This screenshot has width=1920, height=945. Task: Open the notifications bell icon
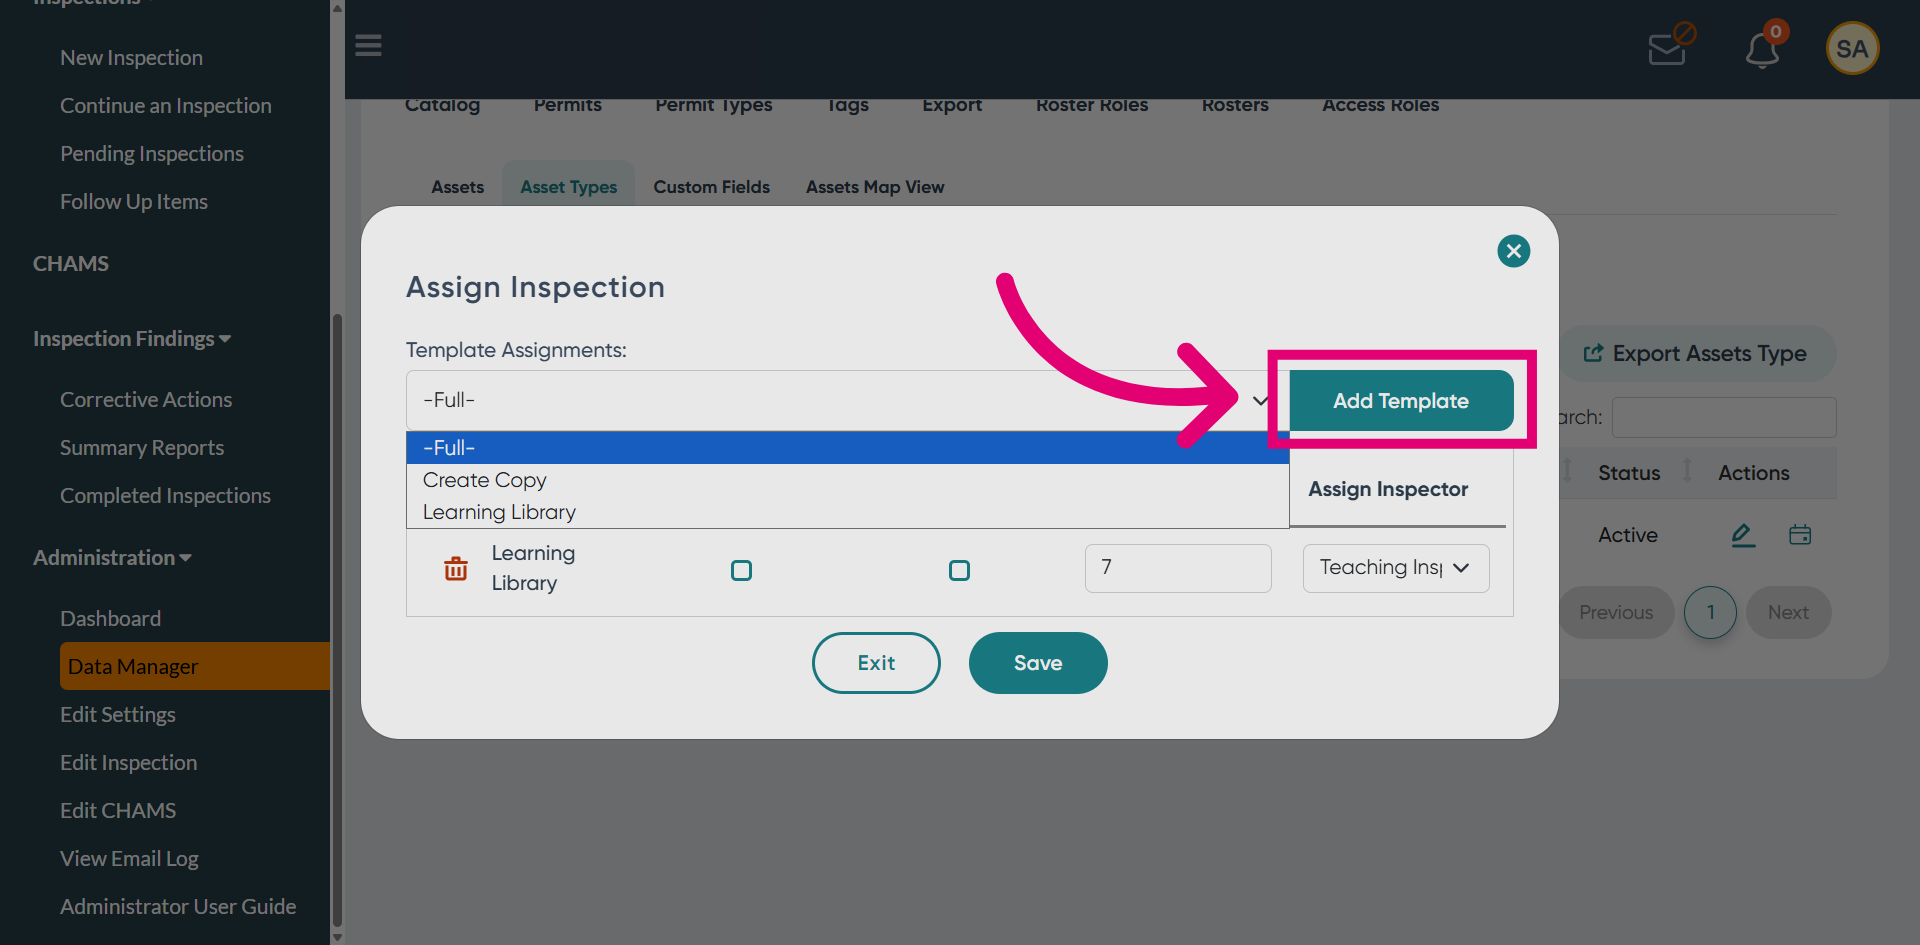1764,46
